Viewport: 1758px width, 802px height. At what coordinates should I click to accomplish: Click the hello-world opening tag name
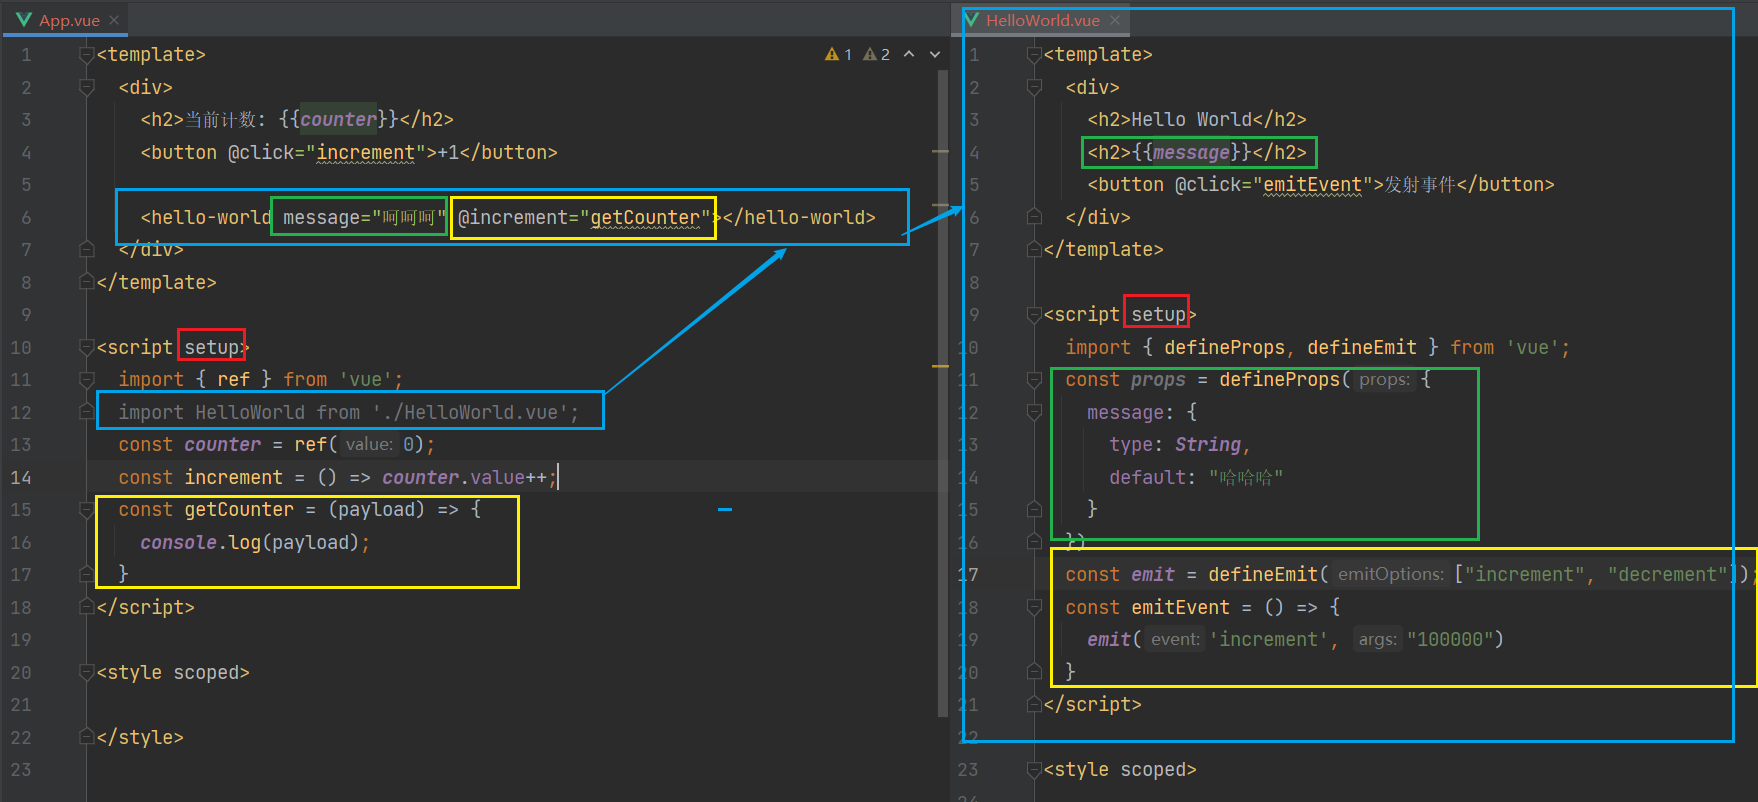(211, 217)
